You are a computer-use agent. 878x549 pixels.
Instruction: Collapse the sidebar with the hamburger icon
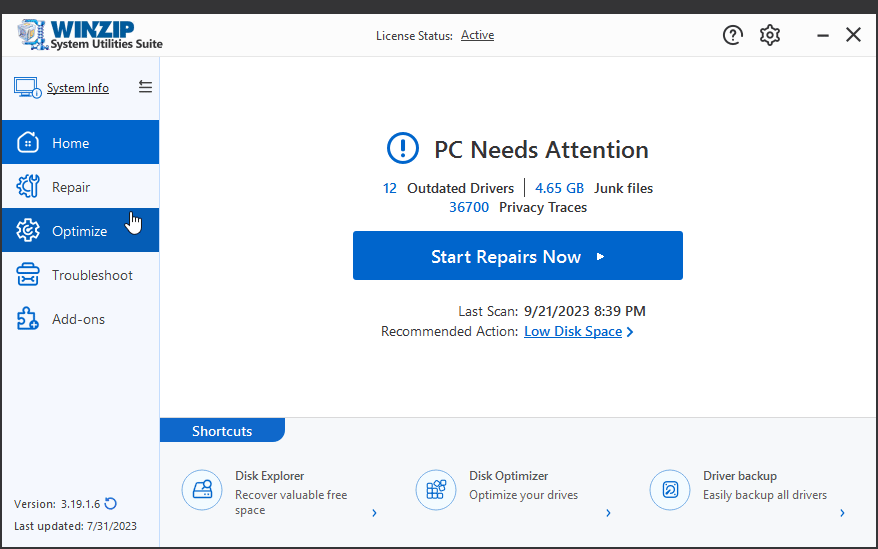145,87
